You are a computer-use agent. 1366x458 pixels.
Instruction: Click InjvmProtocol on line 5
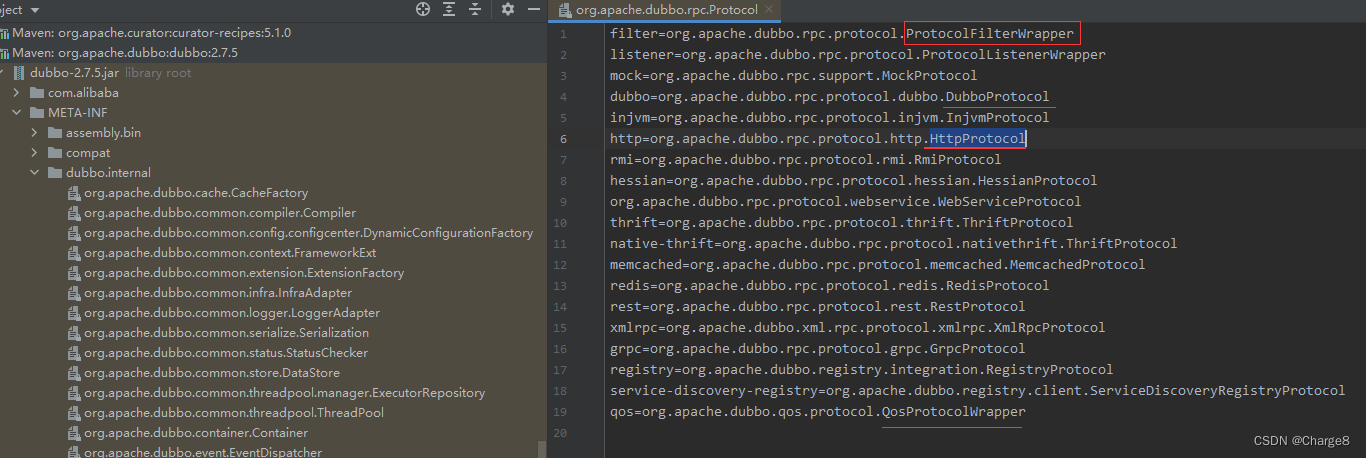(998, 117)
